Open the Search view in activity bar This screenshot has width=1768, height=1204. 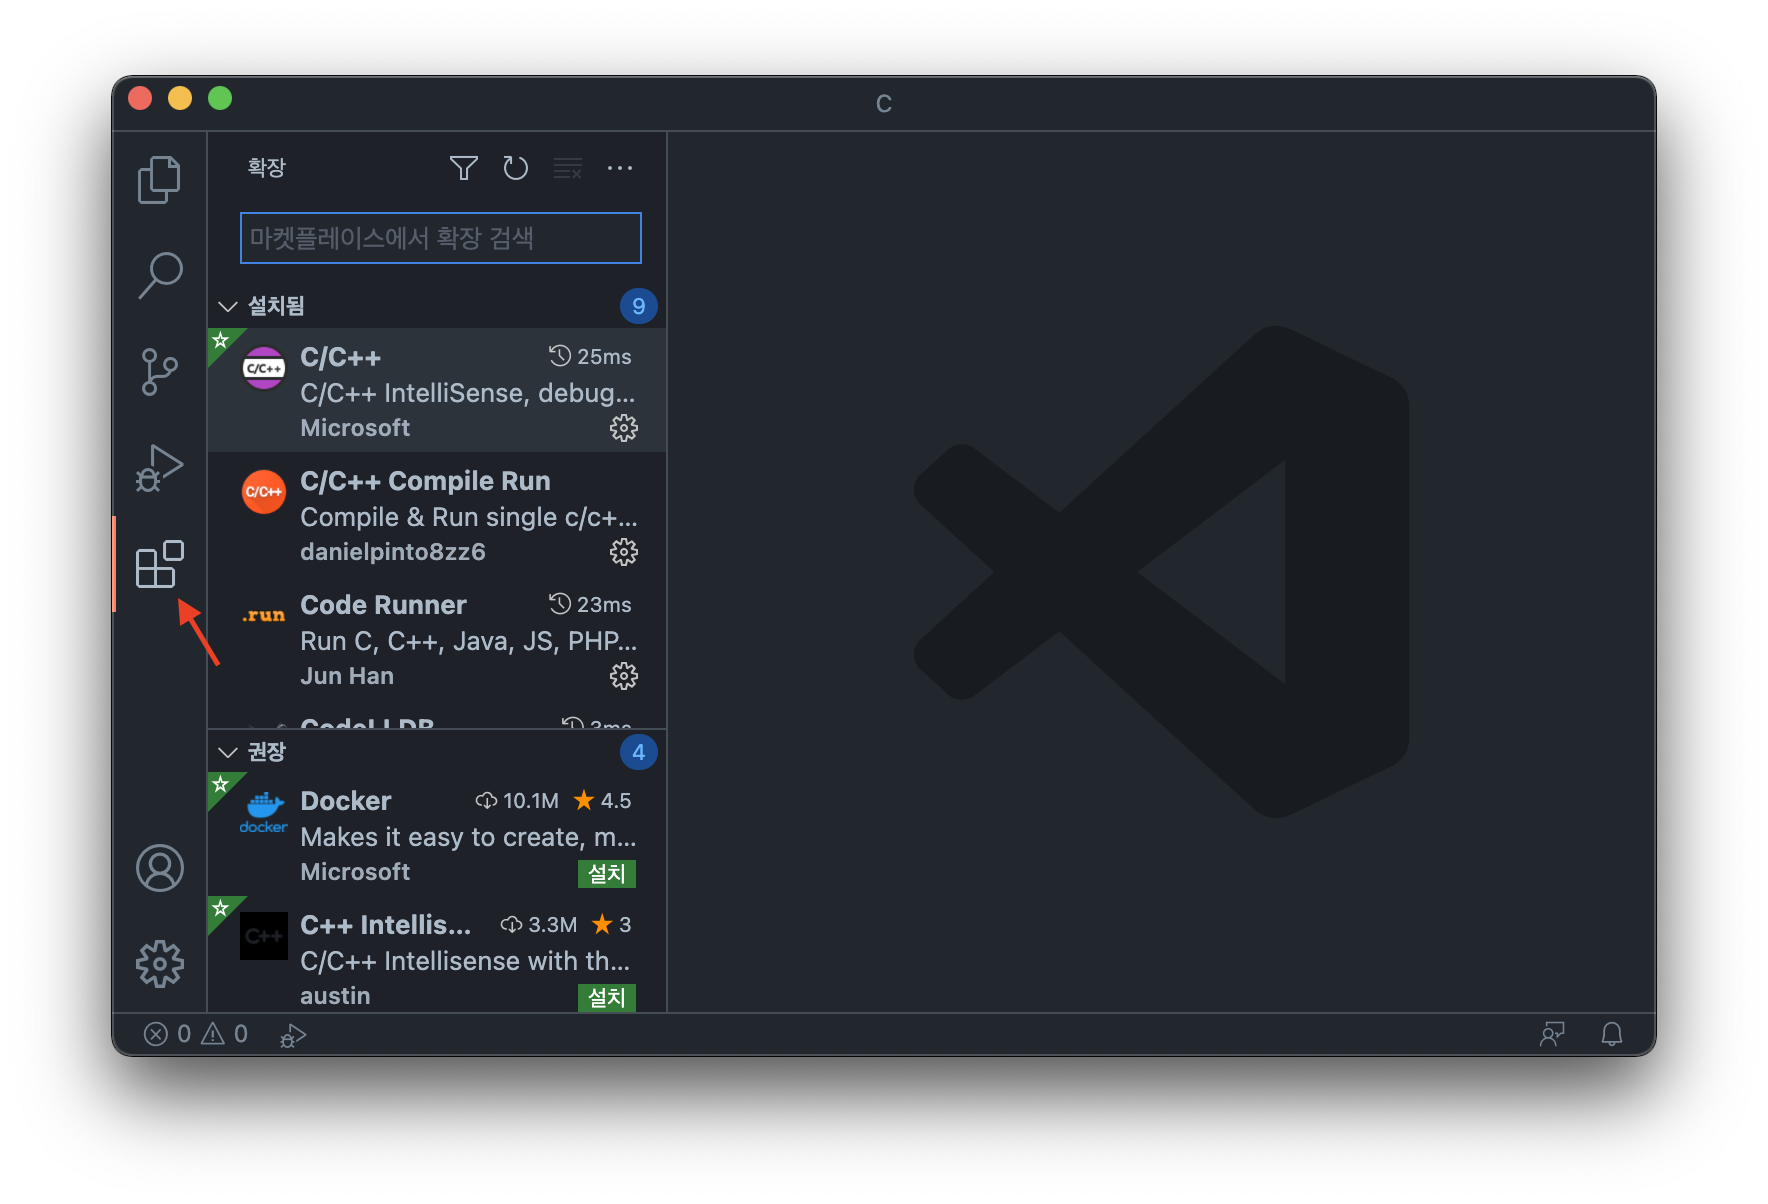tap(160, 275)
